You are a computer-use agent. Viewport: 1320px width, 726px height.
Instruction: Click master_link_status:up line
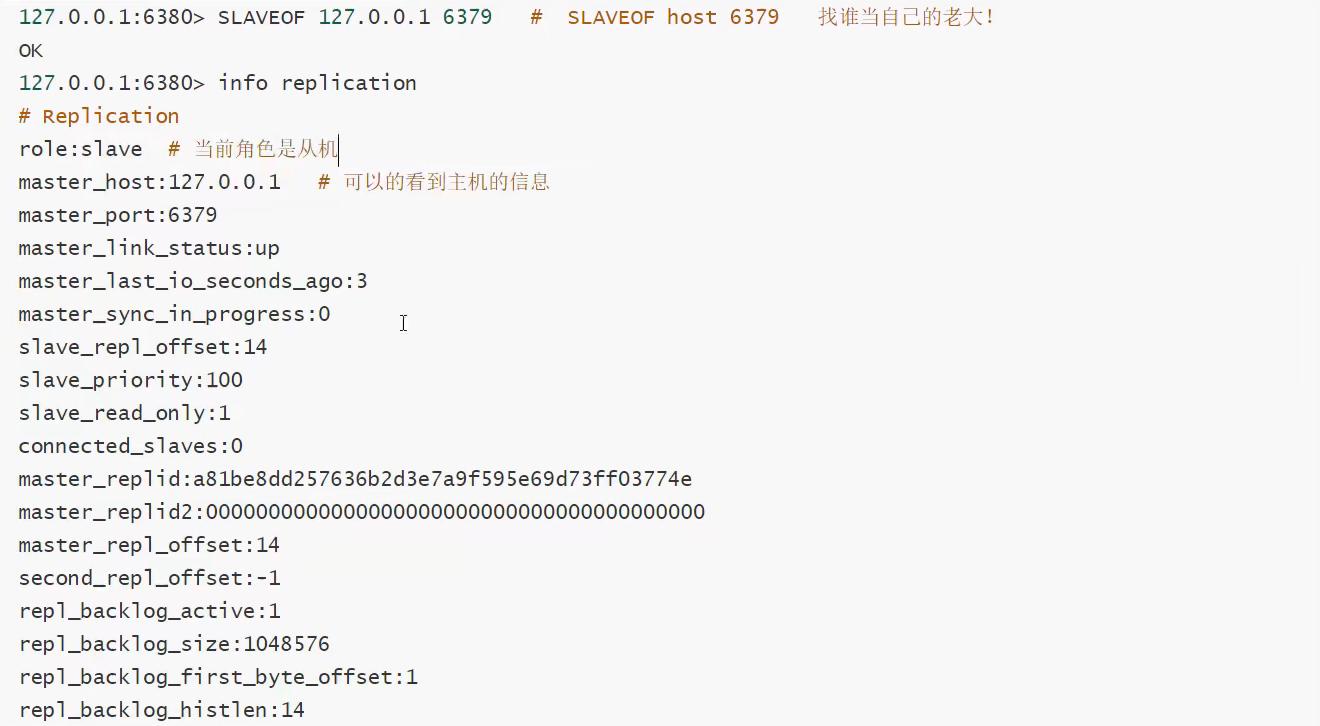[x=149, y=248]
